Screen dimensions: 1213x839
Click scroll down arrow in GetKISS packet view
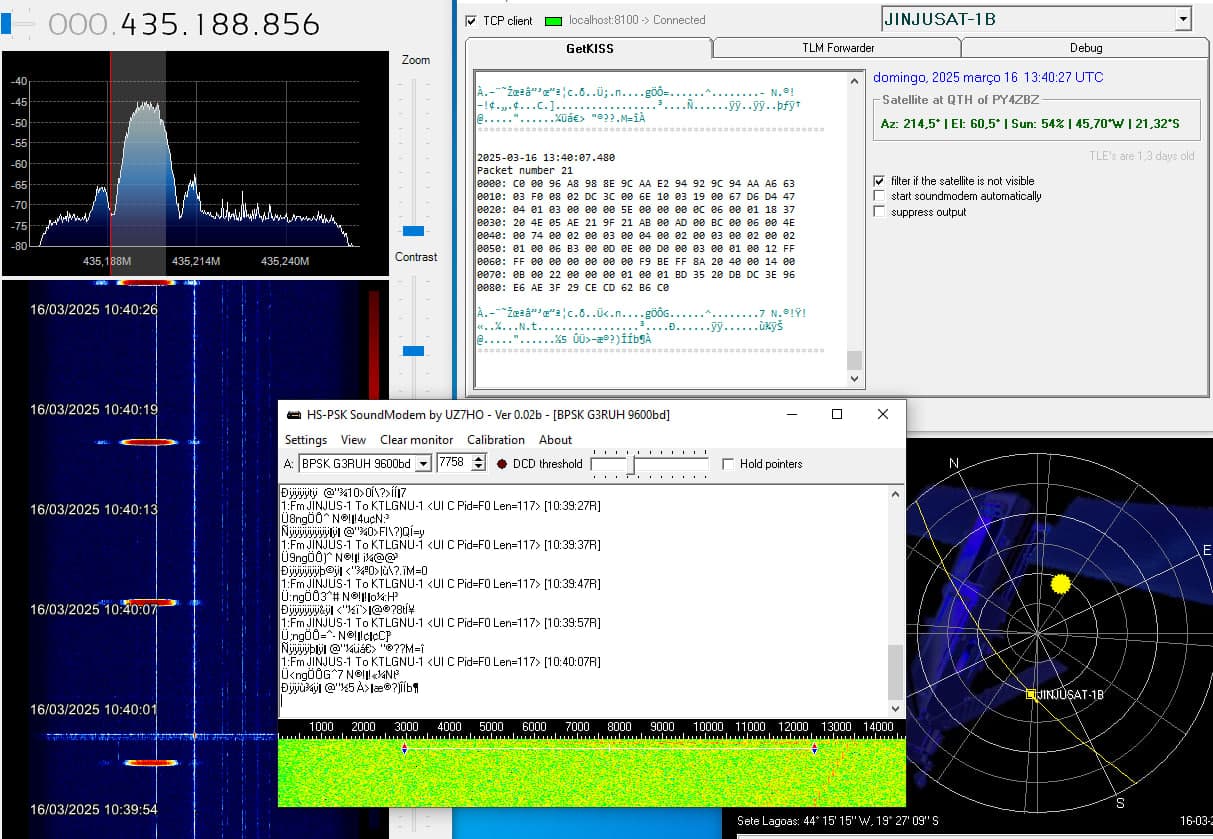point(854,379)
